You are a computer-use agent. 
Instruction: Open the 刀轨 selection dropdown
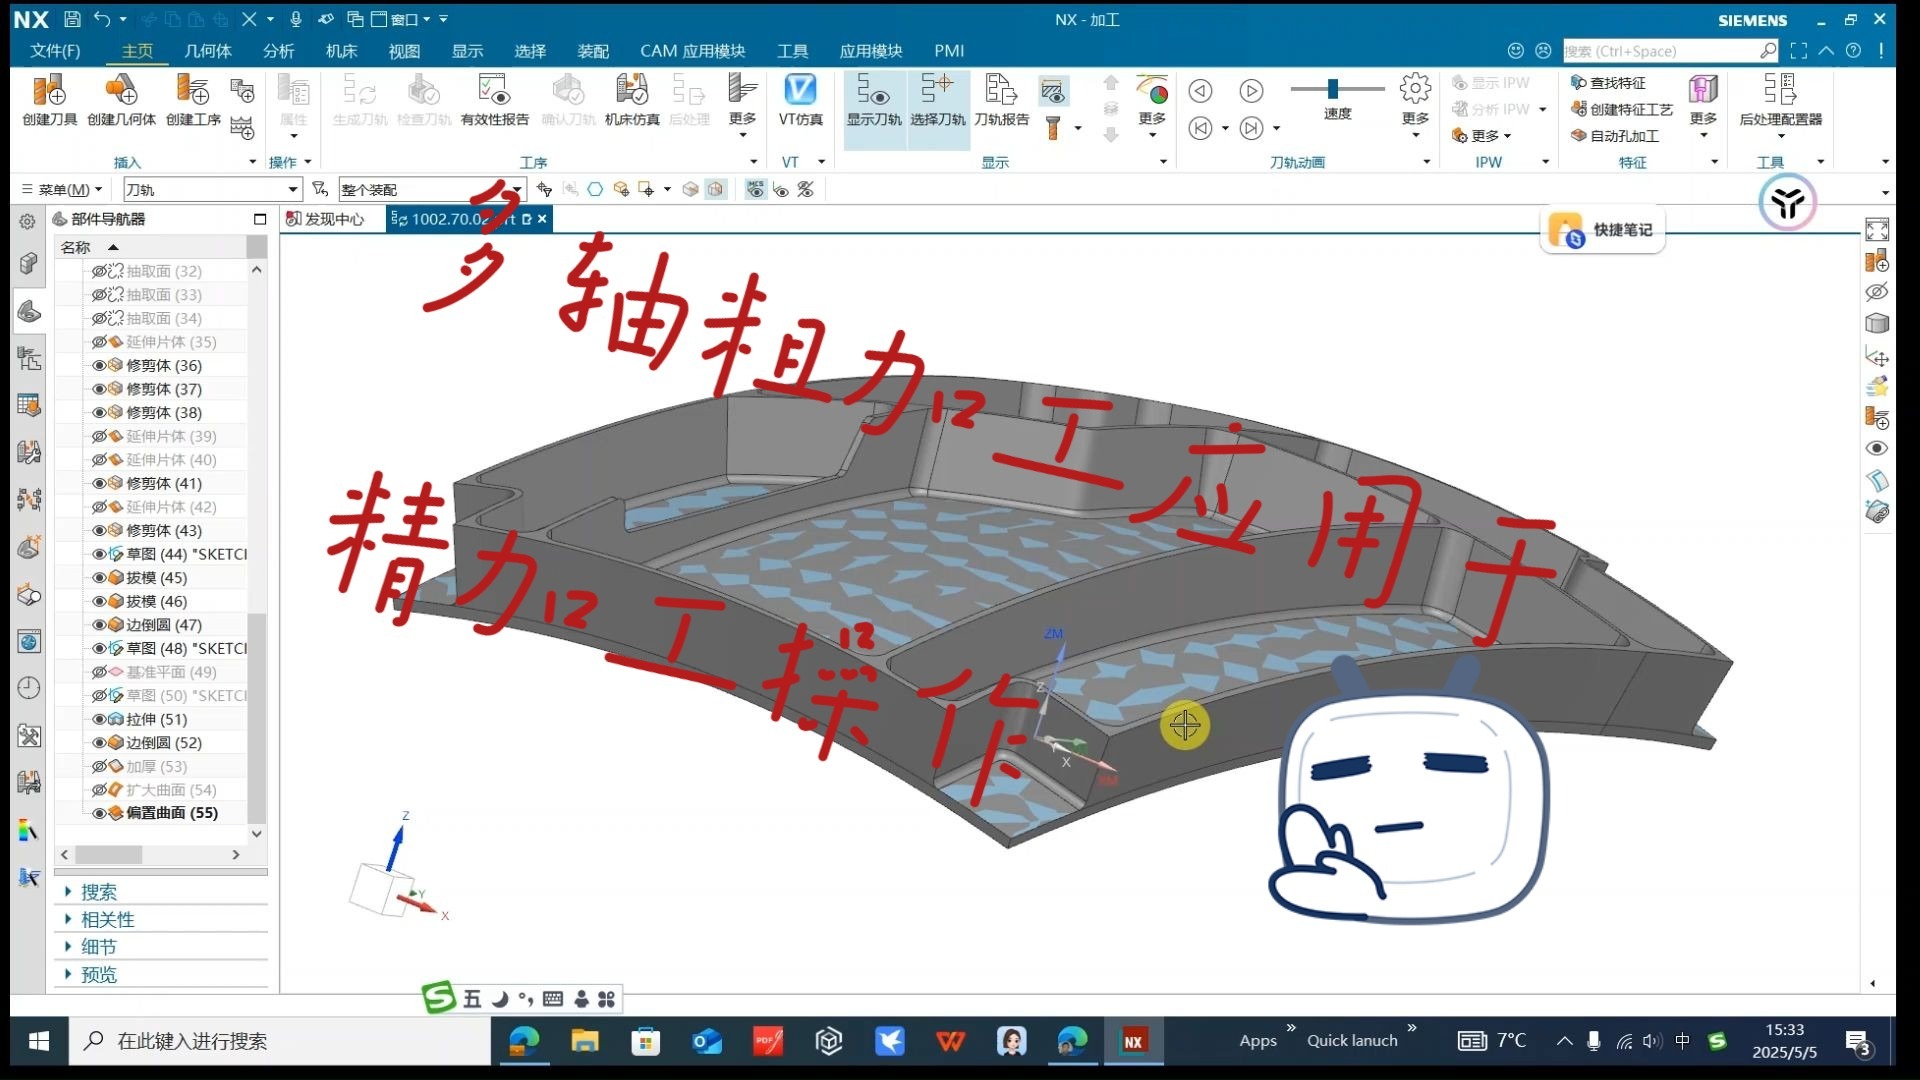[x=291, y=189]
